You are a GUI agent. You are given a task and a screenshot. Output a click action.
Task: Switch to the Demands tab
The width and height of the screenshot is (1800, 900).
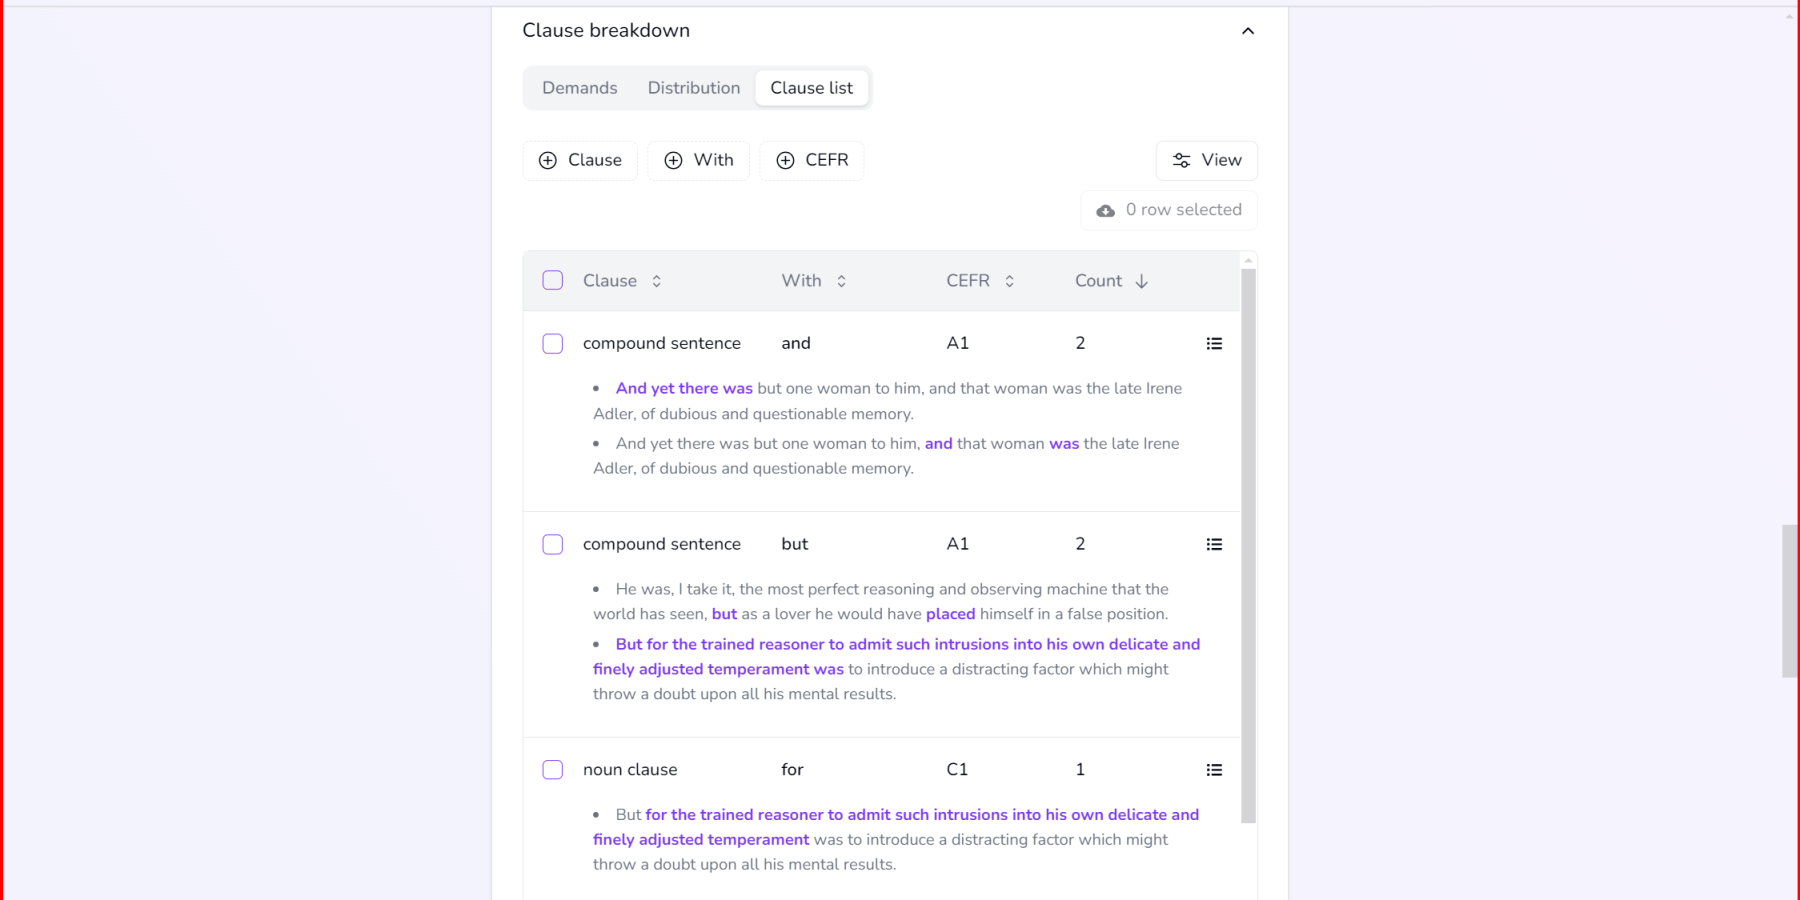580,88
